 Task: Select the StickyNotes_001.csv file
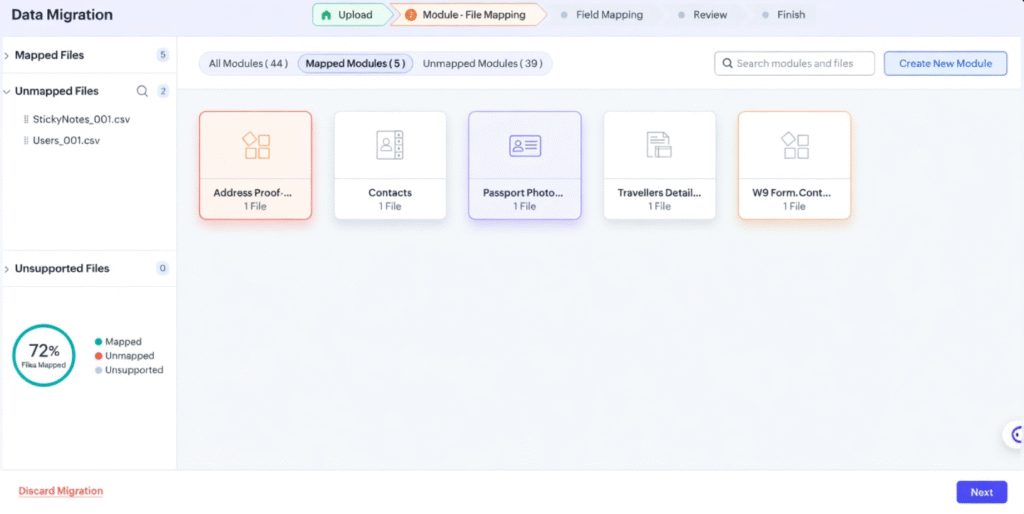[x=81, y=120]
